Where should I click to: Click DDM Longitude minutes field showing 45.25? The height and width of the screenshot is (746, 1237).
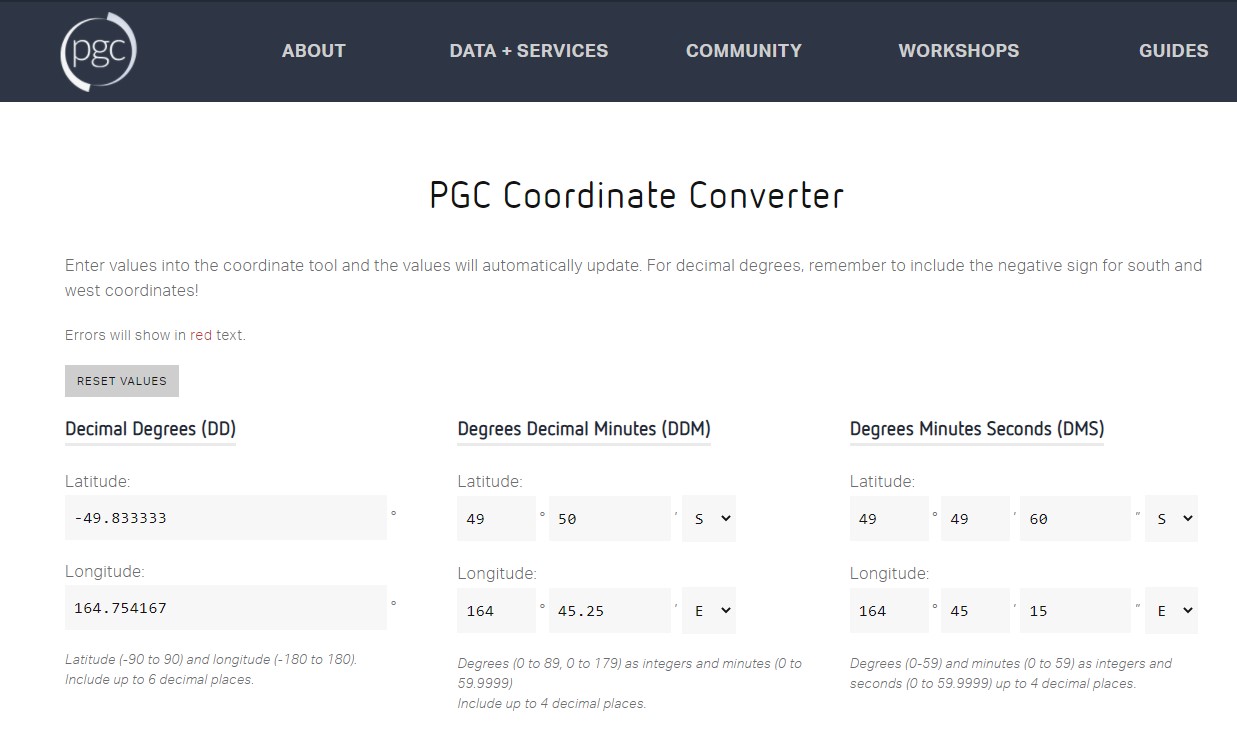tap(609, 610)
